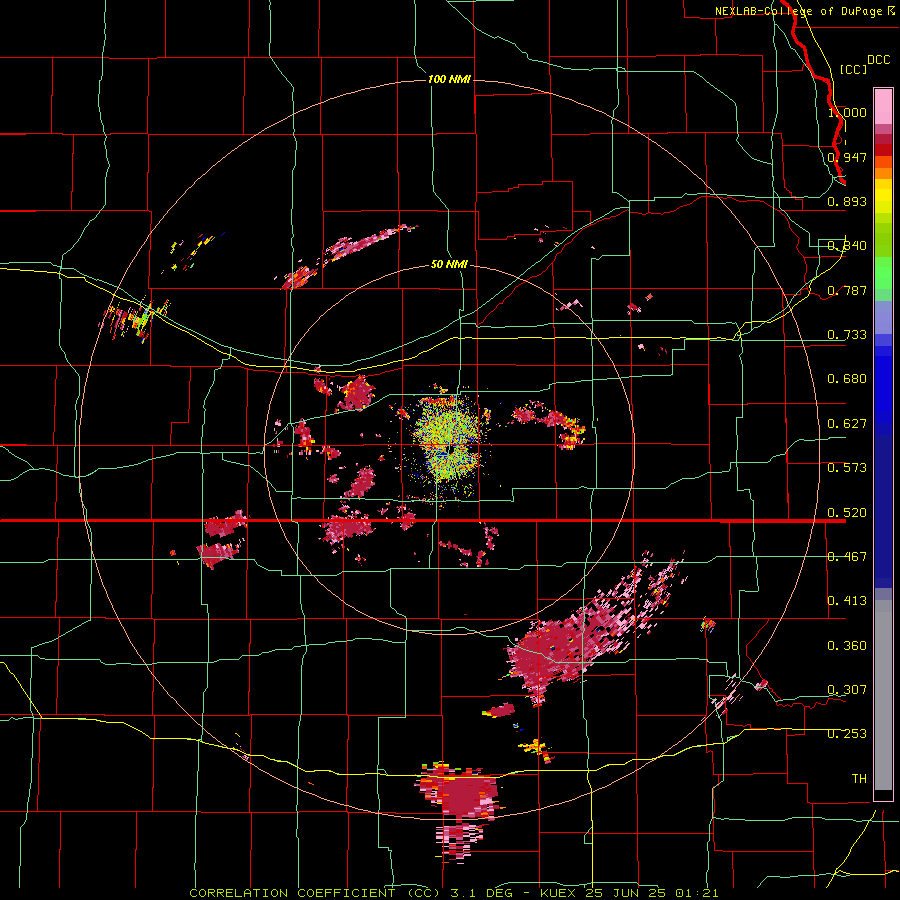
Task: Pick the pink segment atop the color bar
Action: pos(883,106)
